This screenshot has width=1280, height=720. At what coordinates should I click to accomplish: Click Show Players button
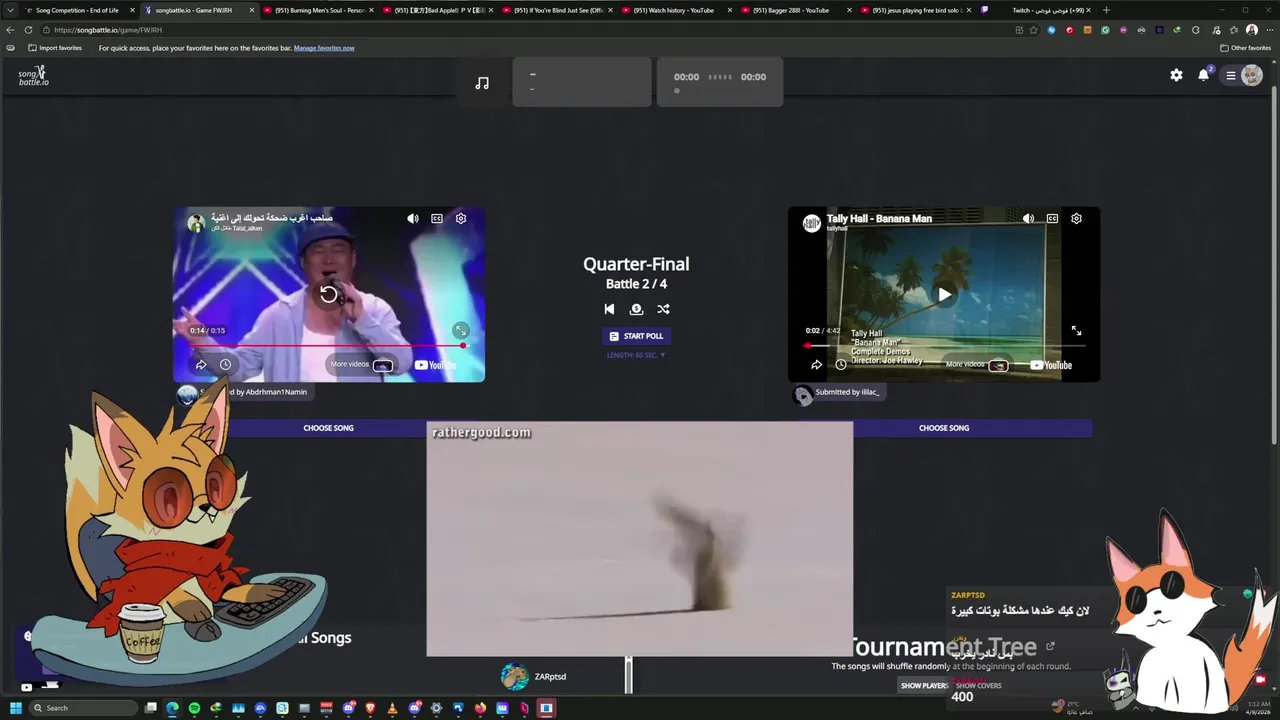tap(925, 686)
